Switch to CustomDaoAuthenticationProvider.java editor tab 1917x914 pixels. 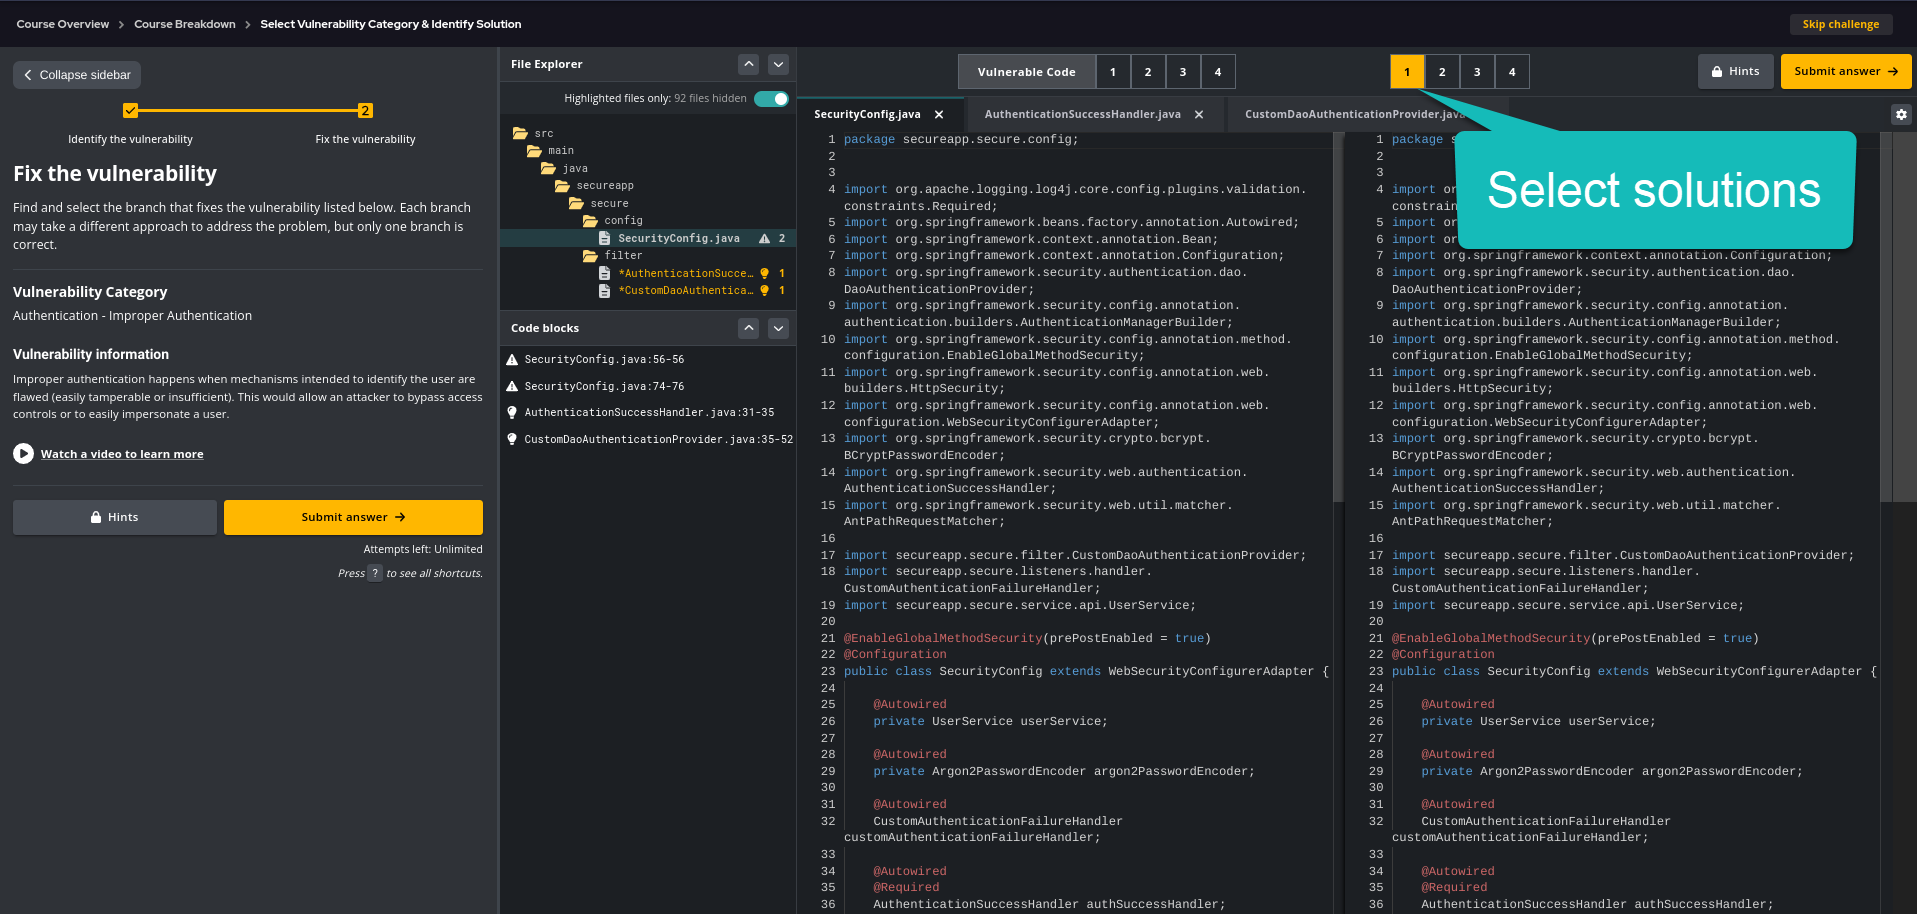coord(1355,115)
